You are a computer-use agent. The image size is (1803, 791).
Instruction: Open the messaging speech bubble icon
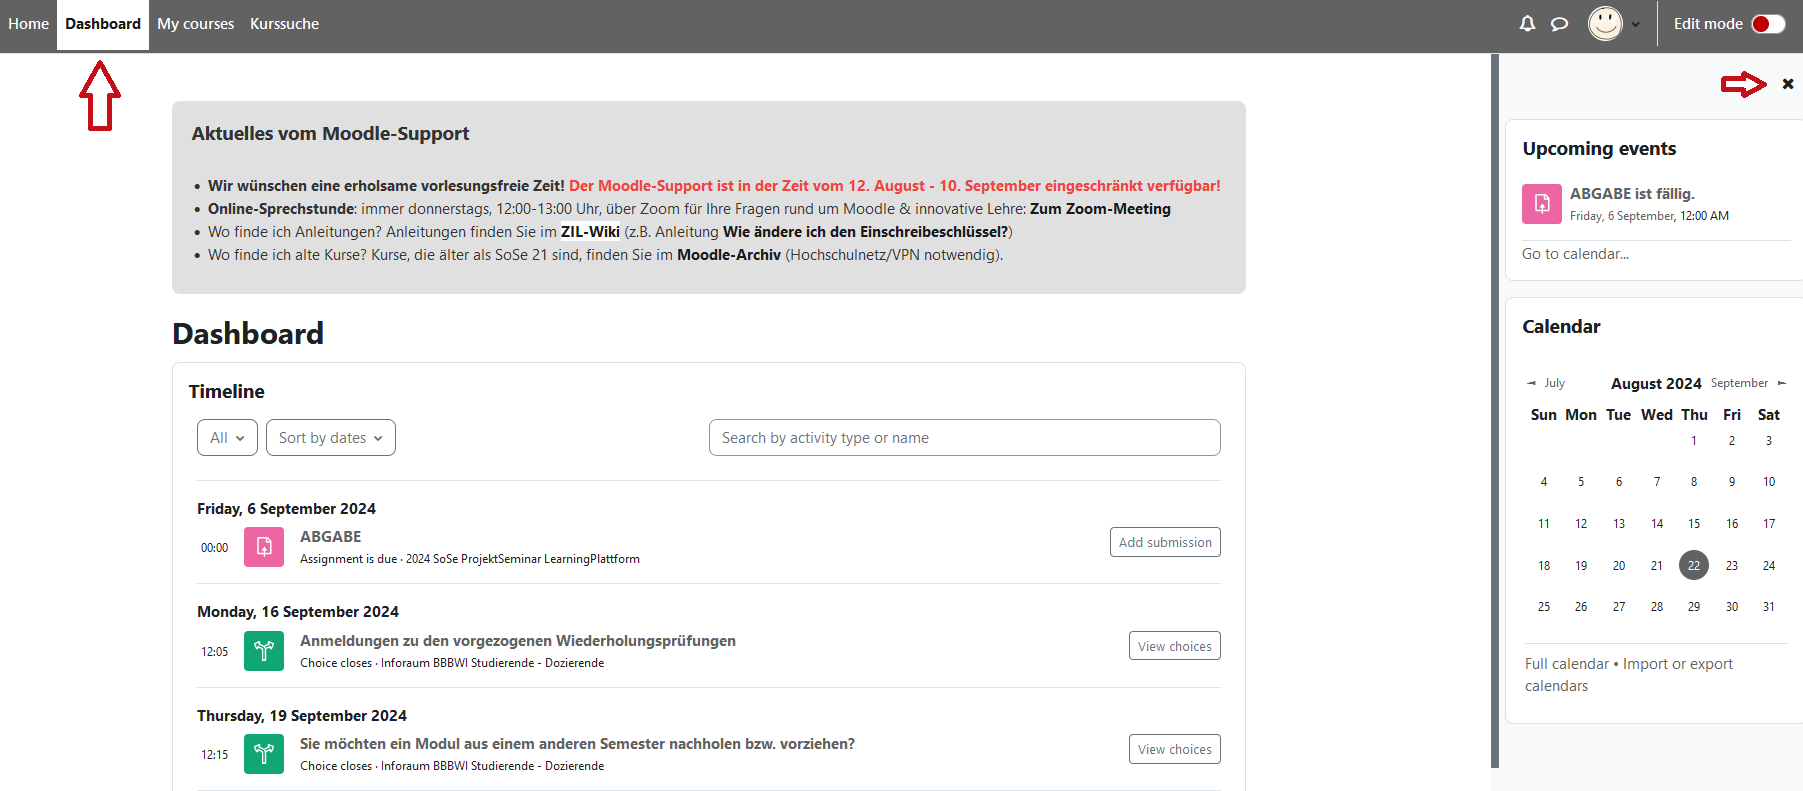point(1559,24)
